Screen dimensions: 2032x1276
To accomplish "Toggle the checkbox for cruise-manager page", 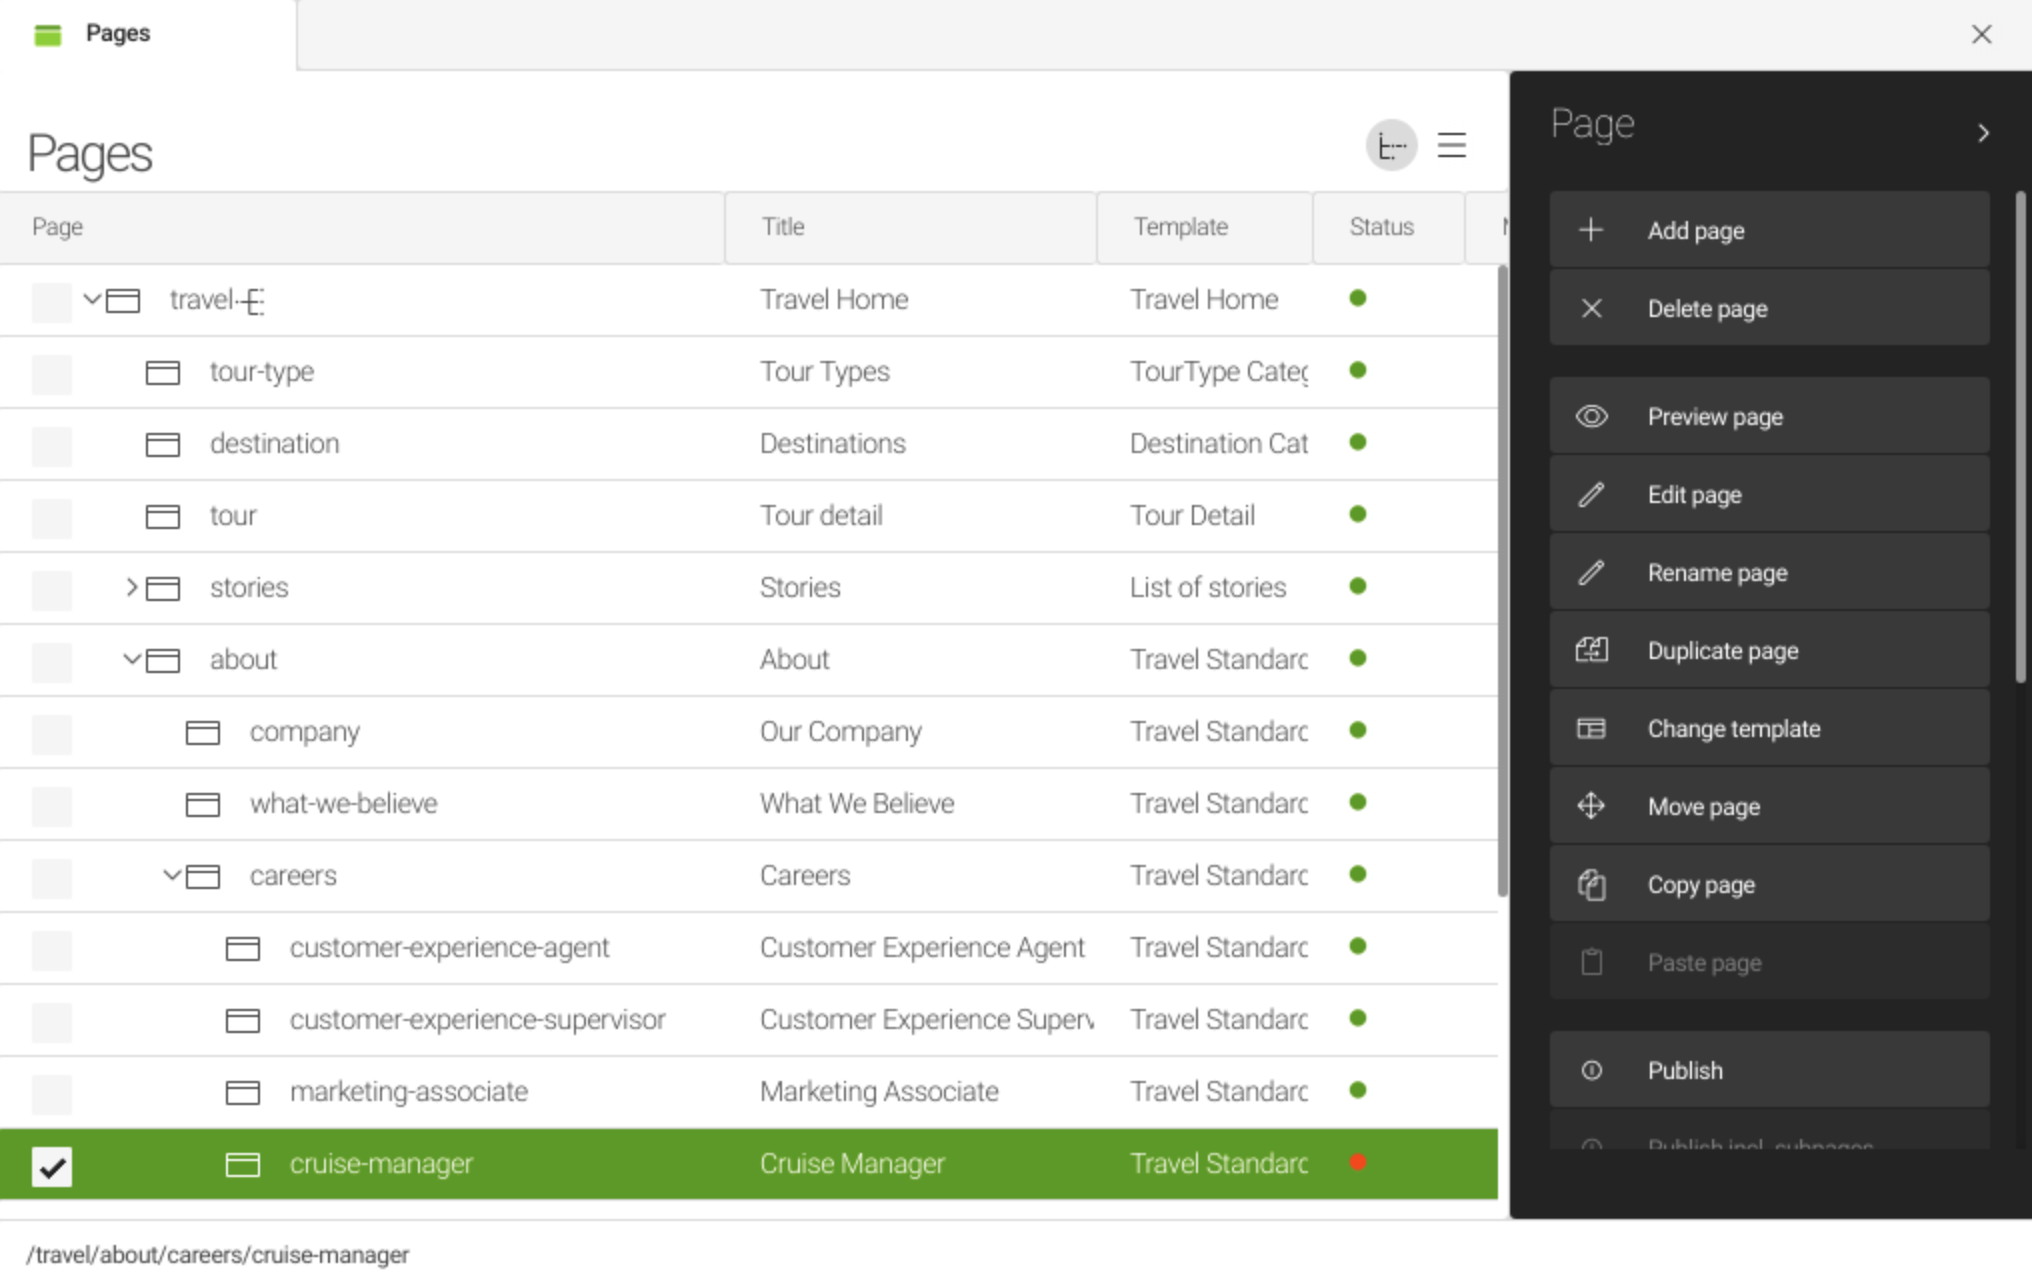I will pos(50,1163).
